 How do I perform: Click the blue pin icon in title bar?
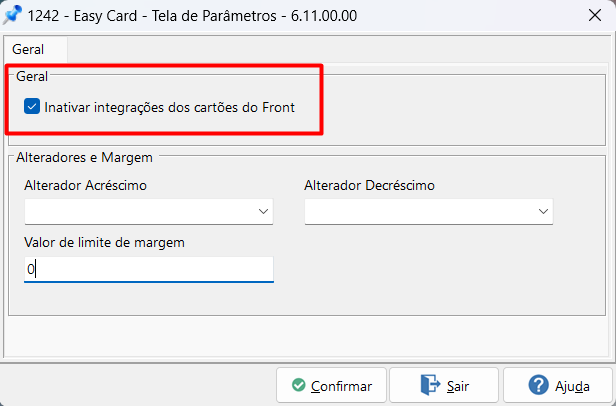pos(14,15)
